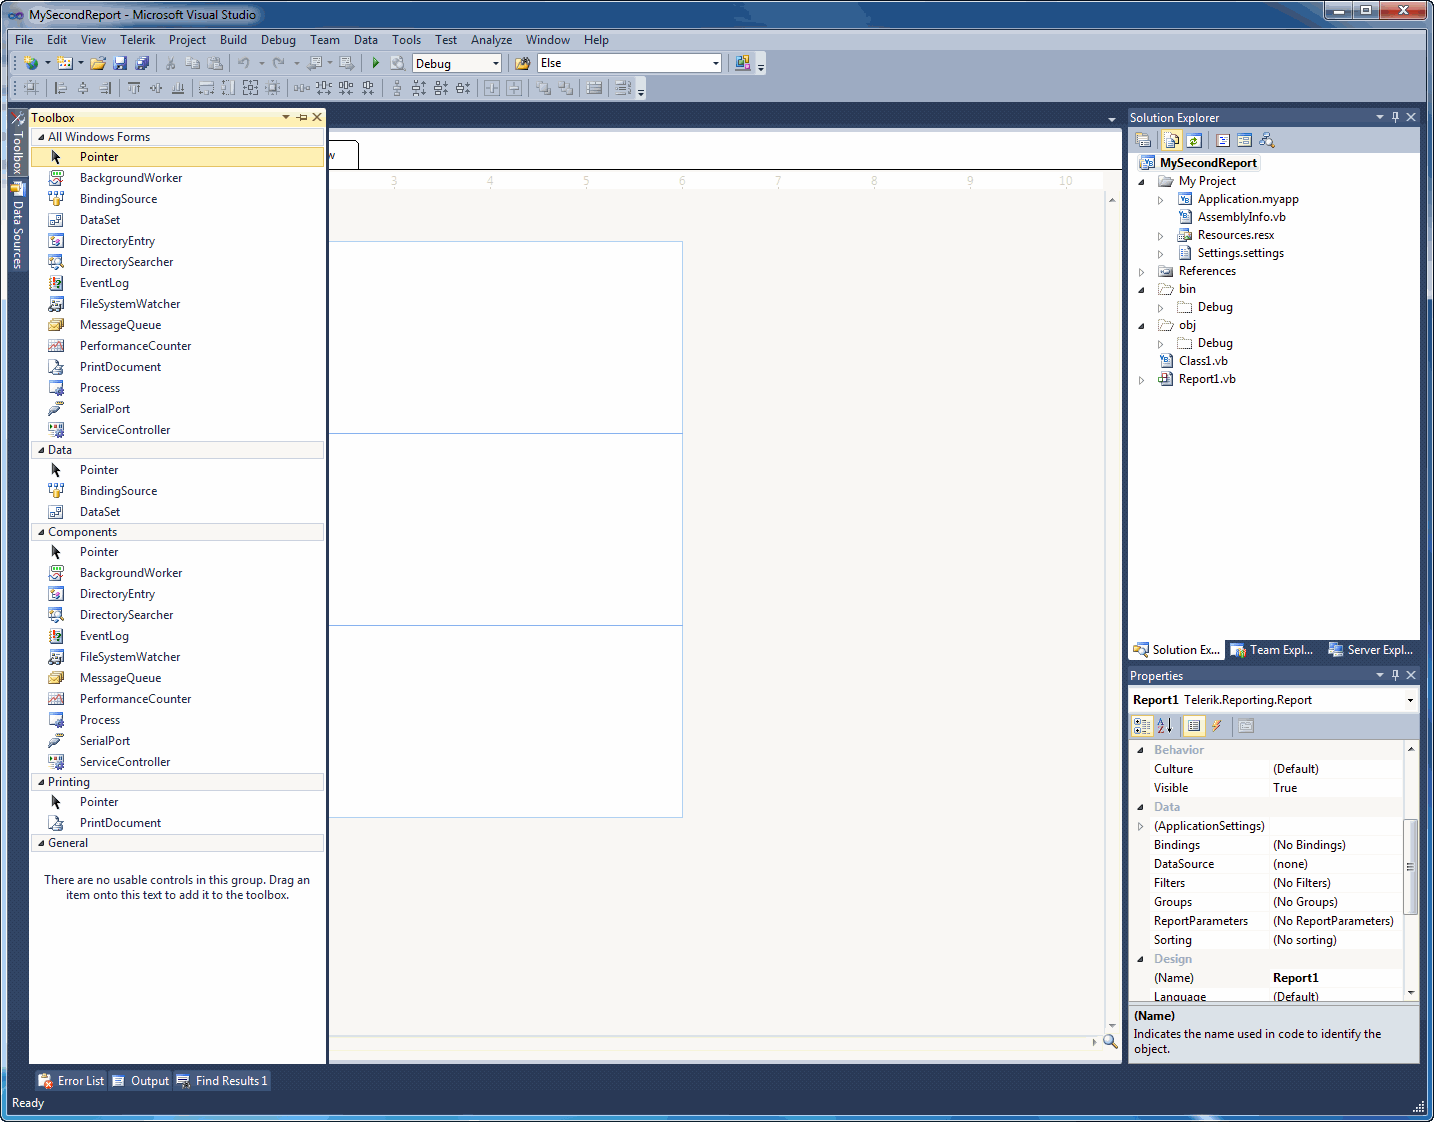Click the View Code icon in Solution Explorer
This screenshot has height=1122, width=1434.
pos(1223,140)
